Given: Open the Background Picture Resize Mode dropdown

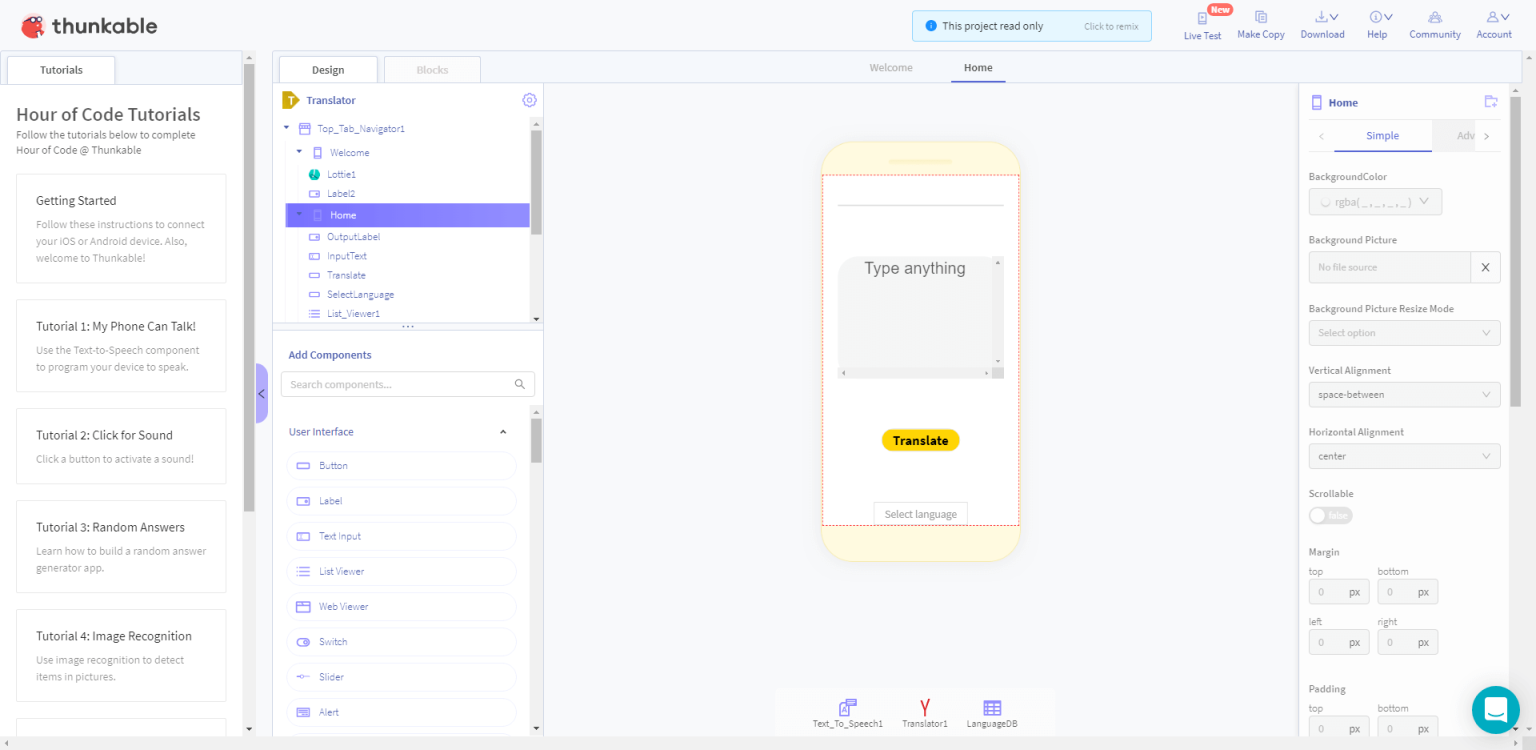Looking at the screenshot, I should tap(1404, 332).
